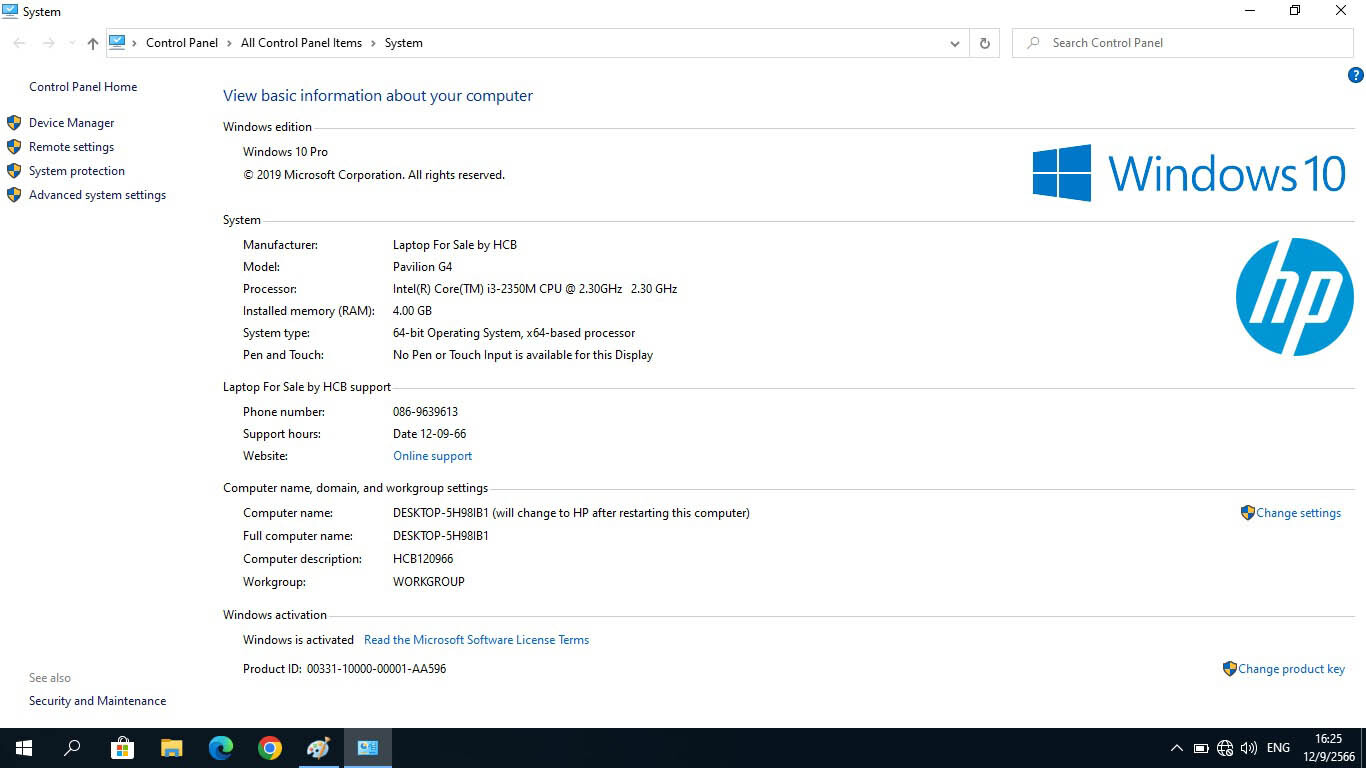This screenshot has height=768, width=1366.
Task: Open the address bar history dropdown
Action: coord(955,43)
